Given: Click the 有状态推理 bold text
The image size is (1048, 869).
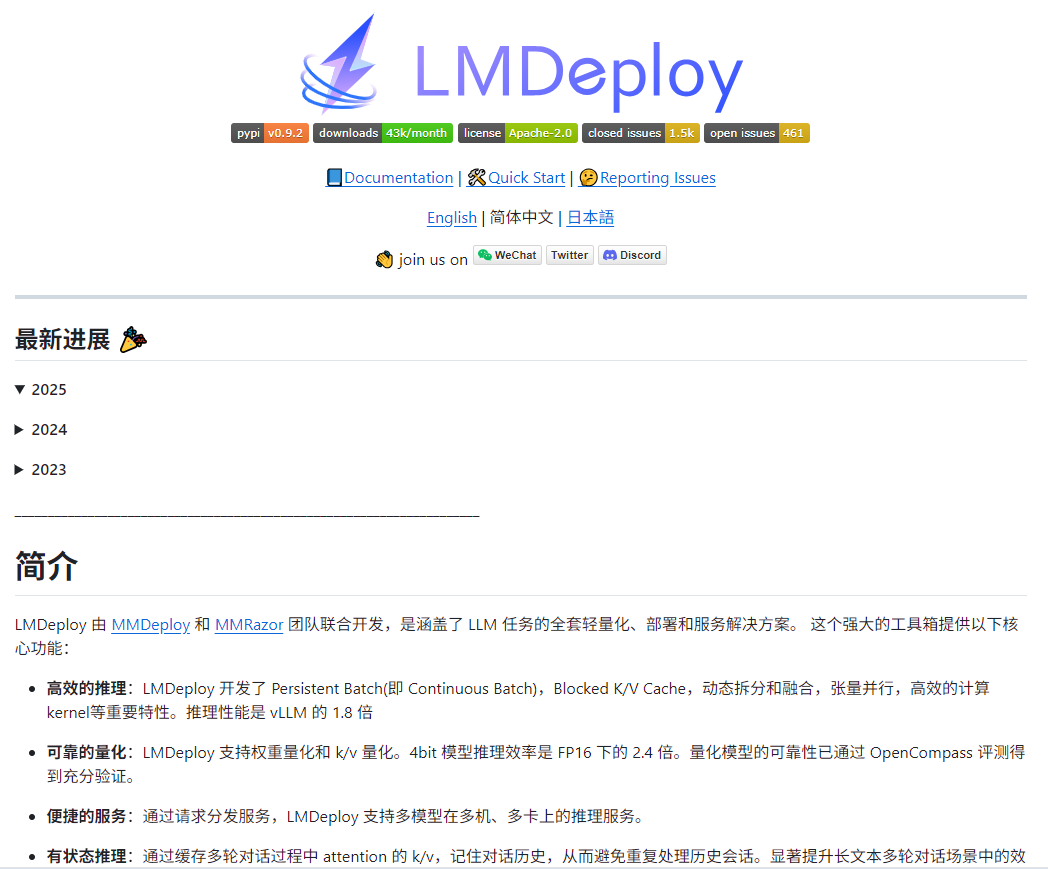Looking at the screenshot, I should [86, 857].
